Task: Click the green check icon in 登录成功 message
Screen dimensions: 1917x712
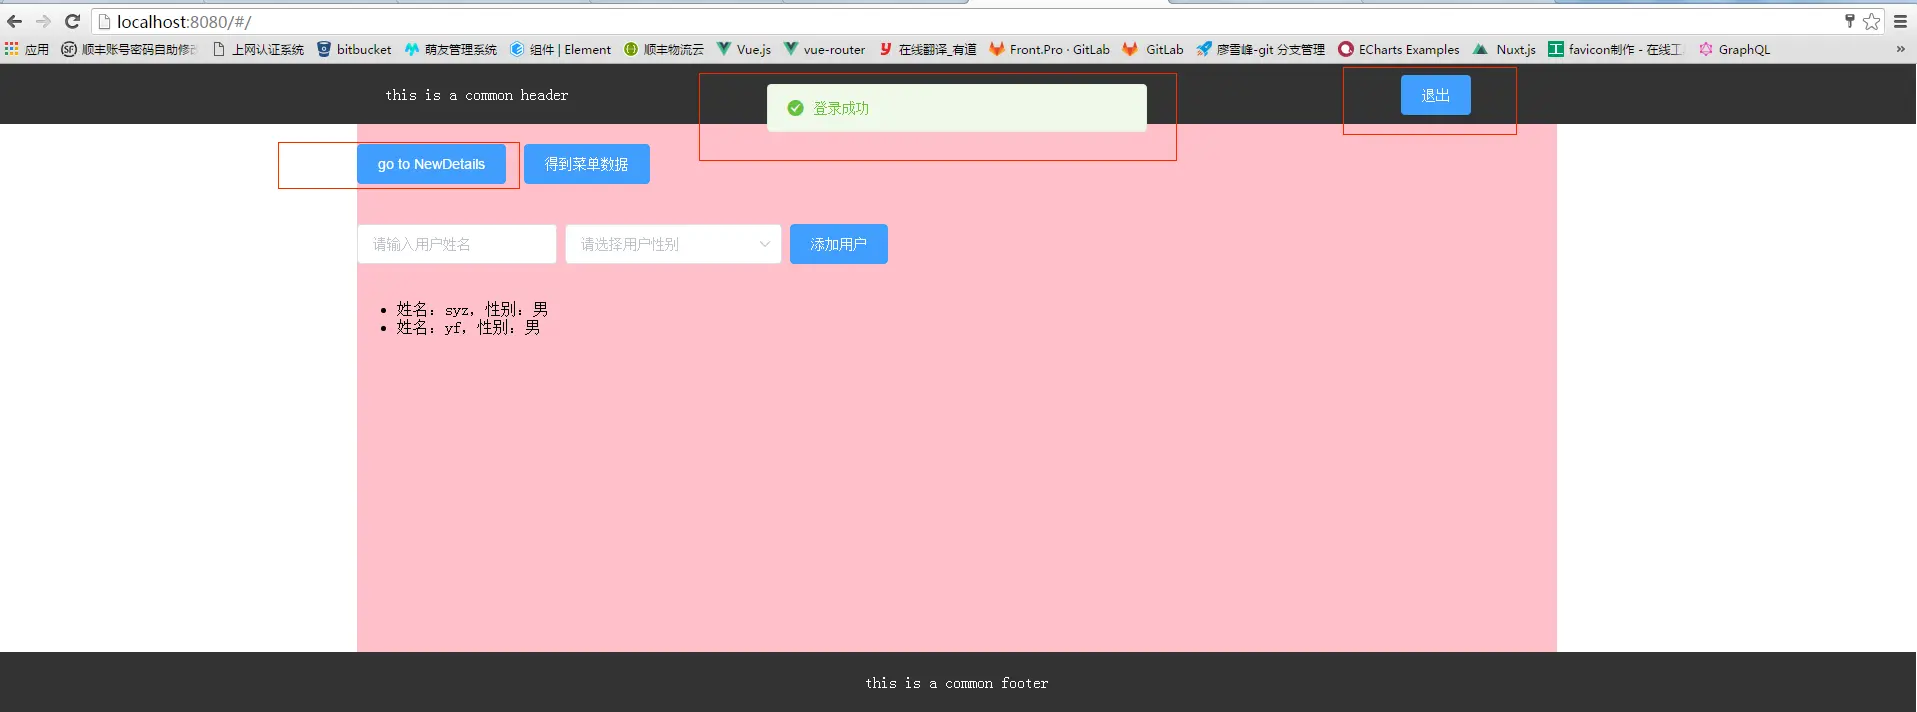Action: coord(795,108)
